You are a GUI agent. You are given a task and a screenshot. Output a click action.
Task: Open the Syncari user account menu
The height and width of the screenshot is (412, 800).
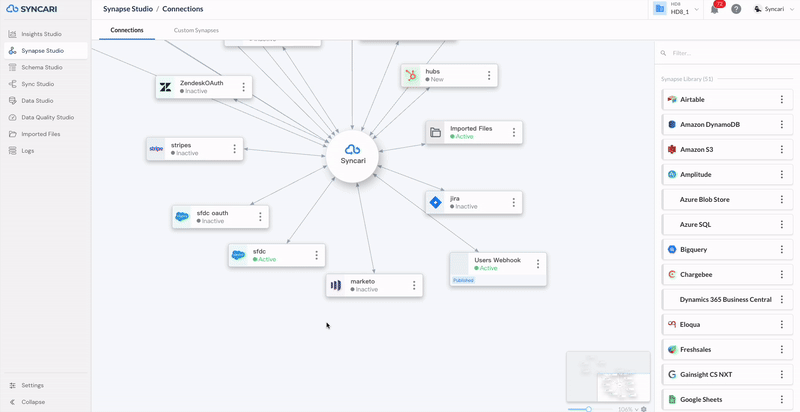click(x=772, y=9)
